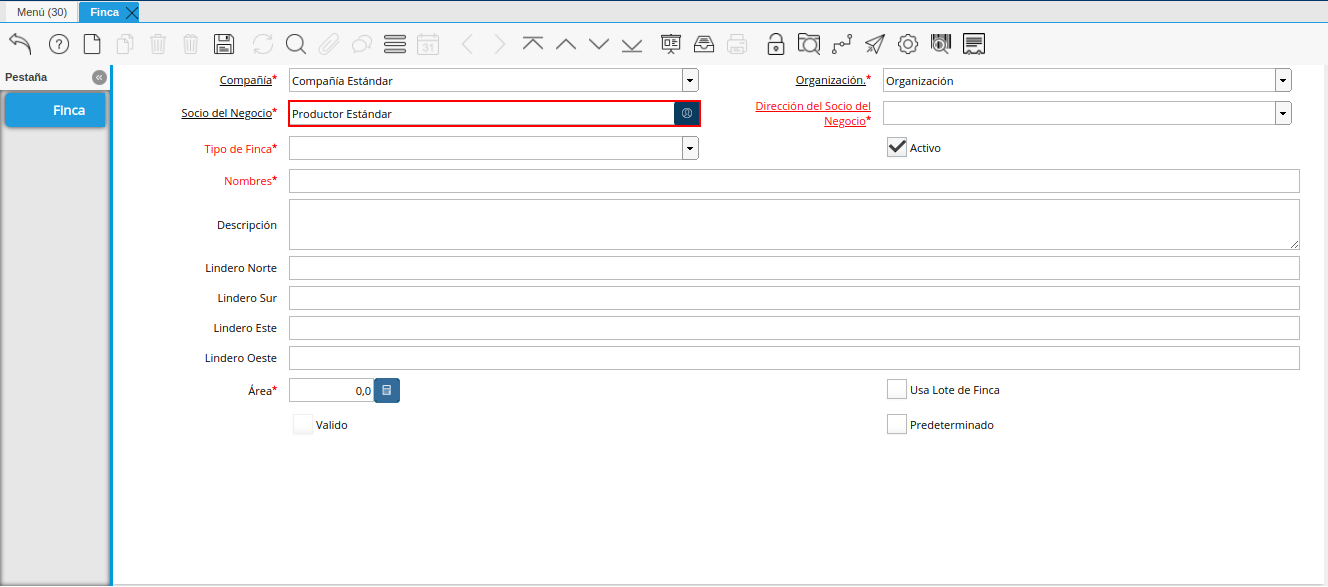Click the refresh arrows icon
Viewport: 1328px width, 587px height.
pos(263,44)
